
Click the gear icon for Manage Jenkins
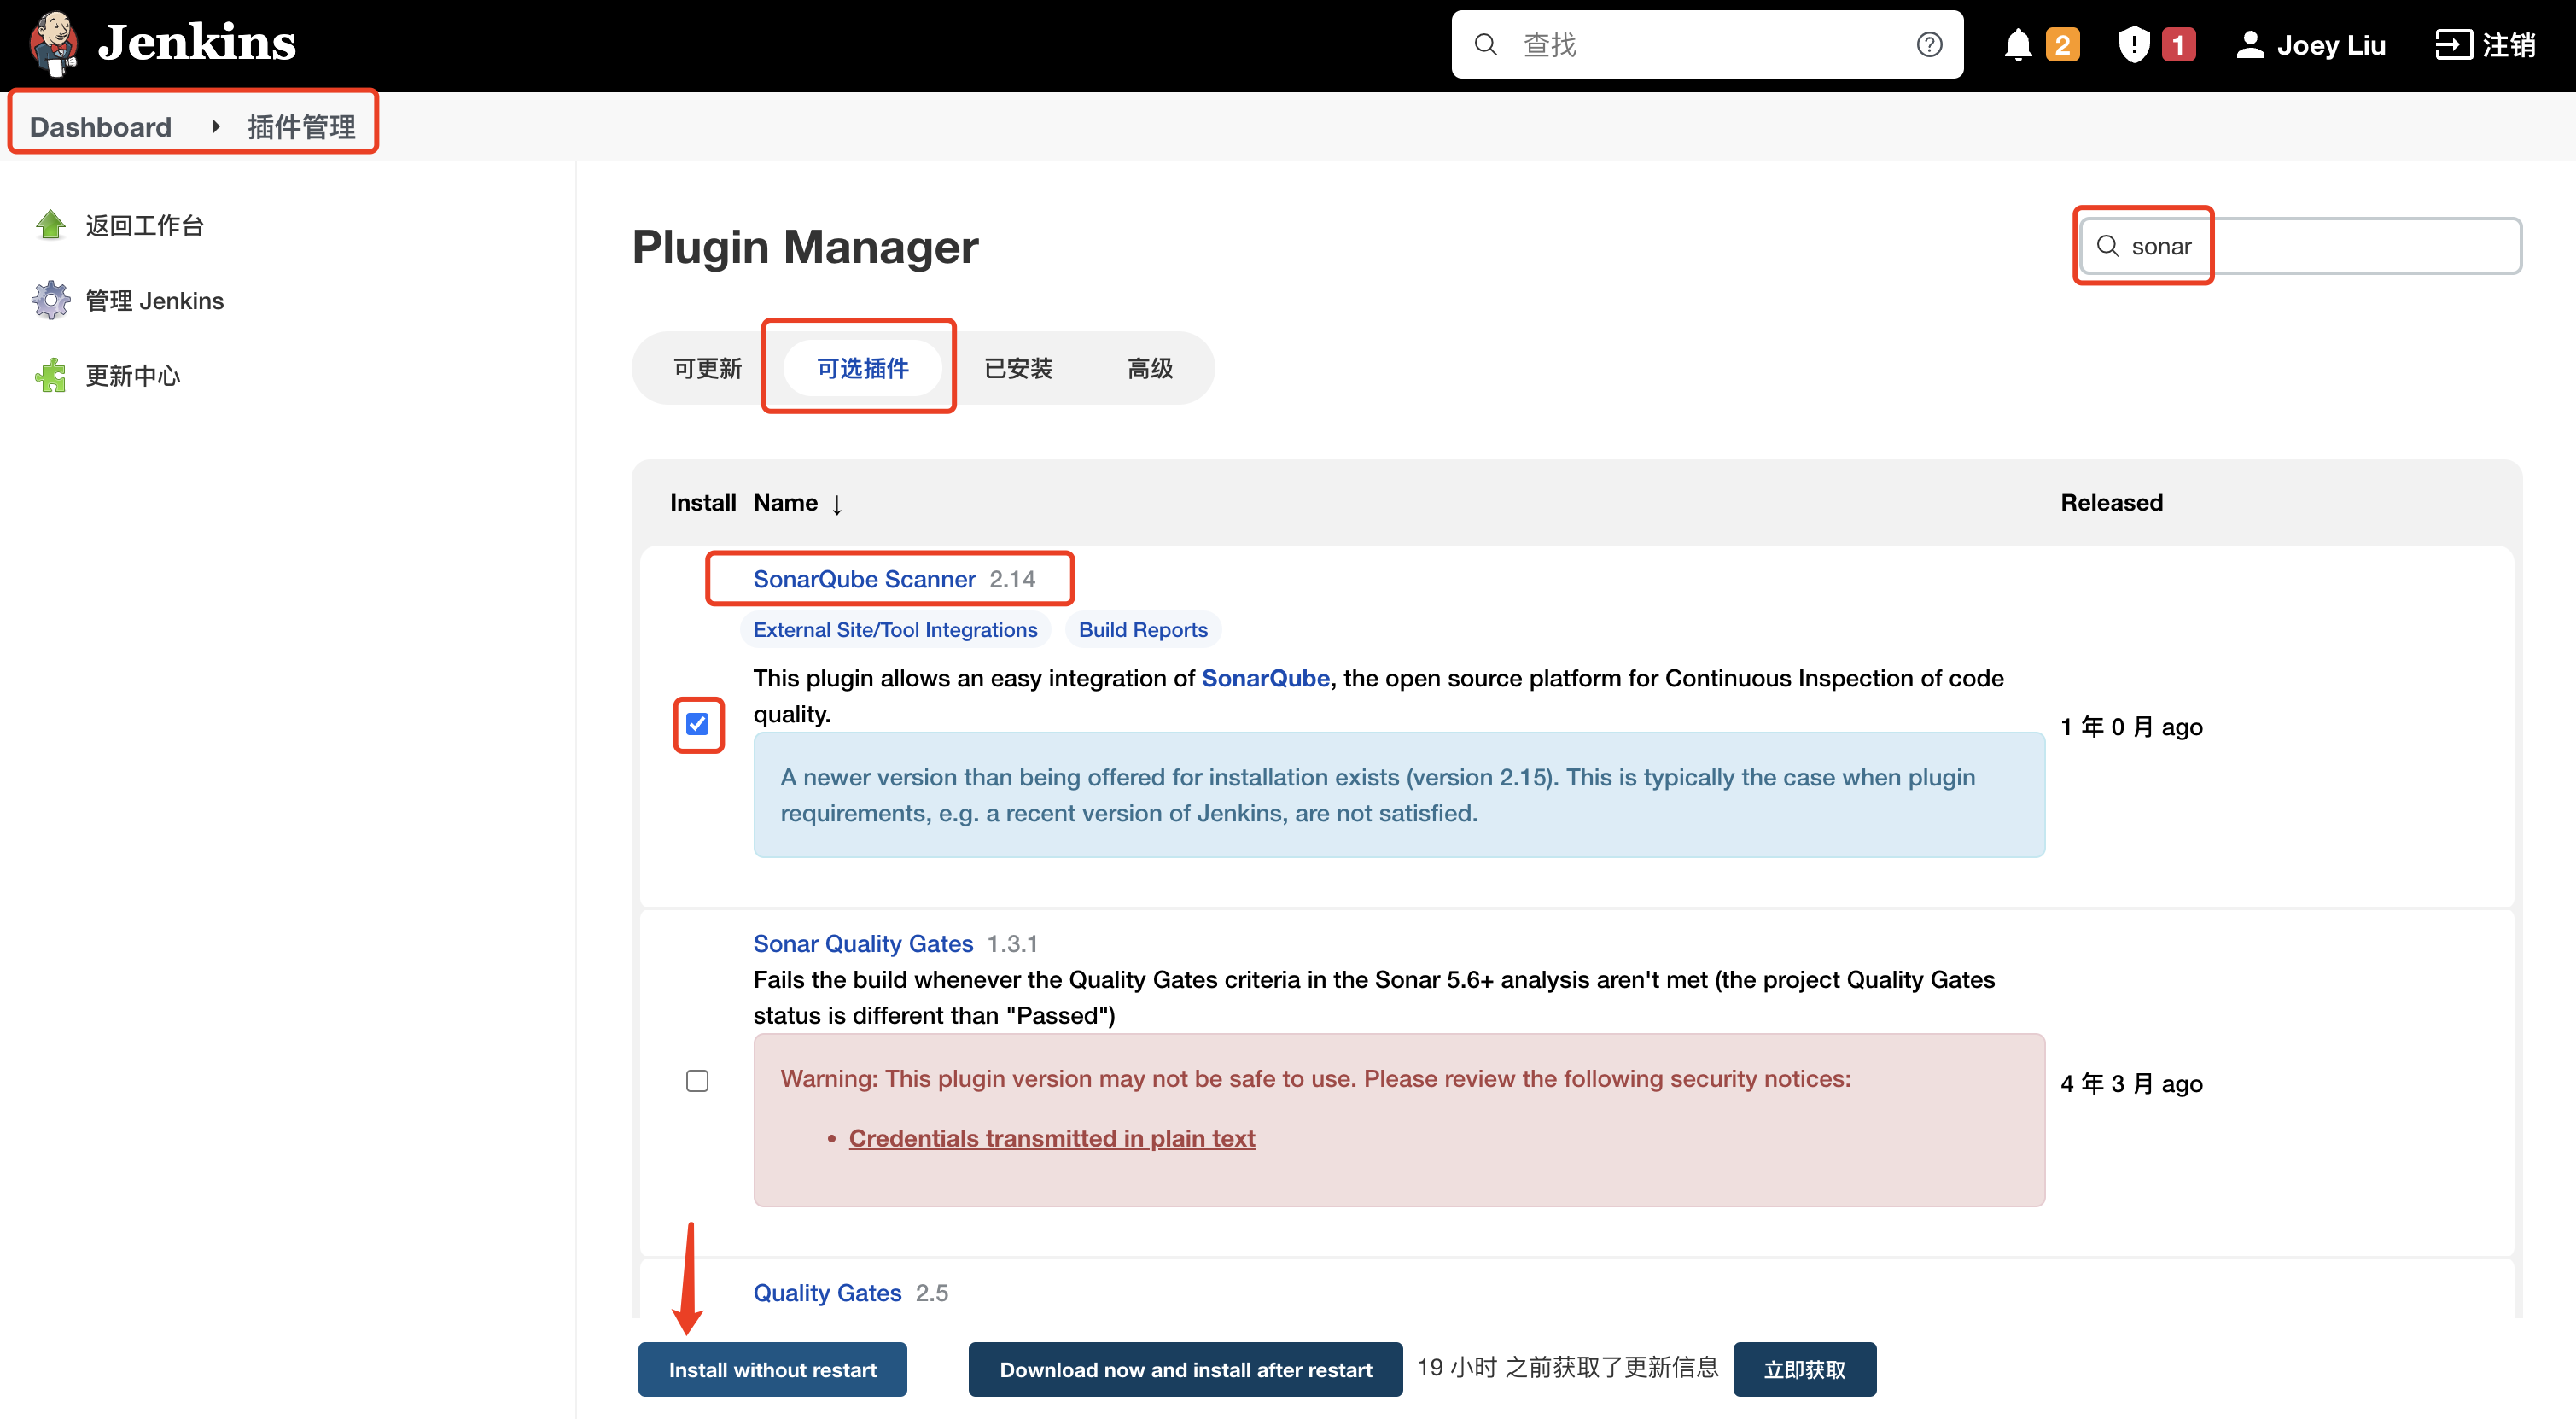click(50, 300)
